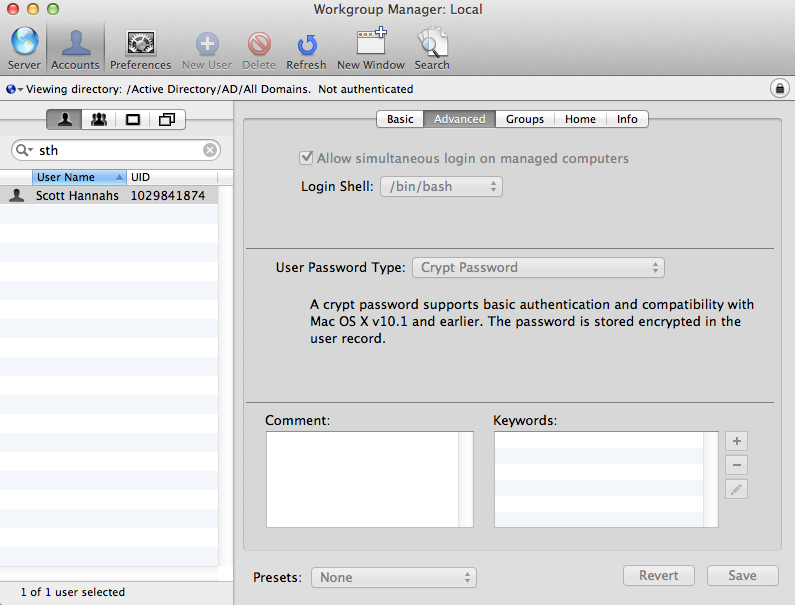Click the Keywords list box
The height and width of the screenshot is (605, 795).
599,479
